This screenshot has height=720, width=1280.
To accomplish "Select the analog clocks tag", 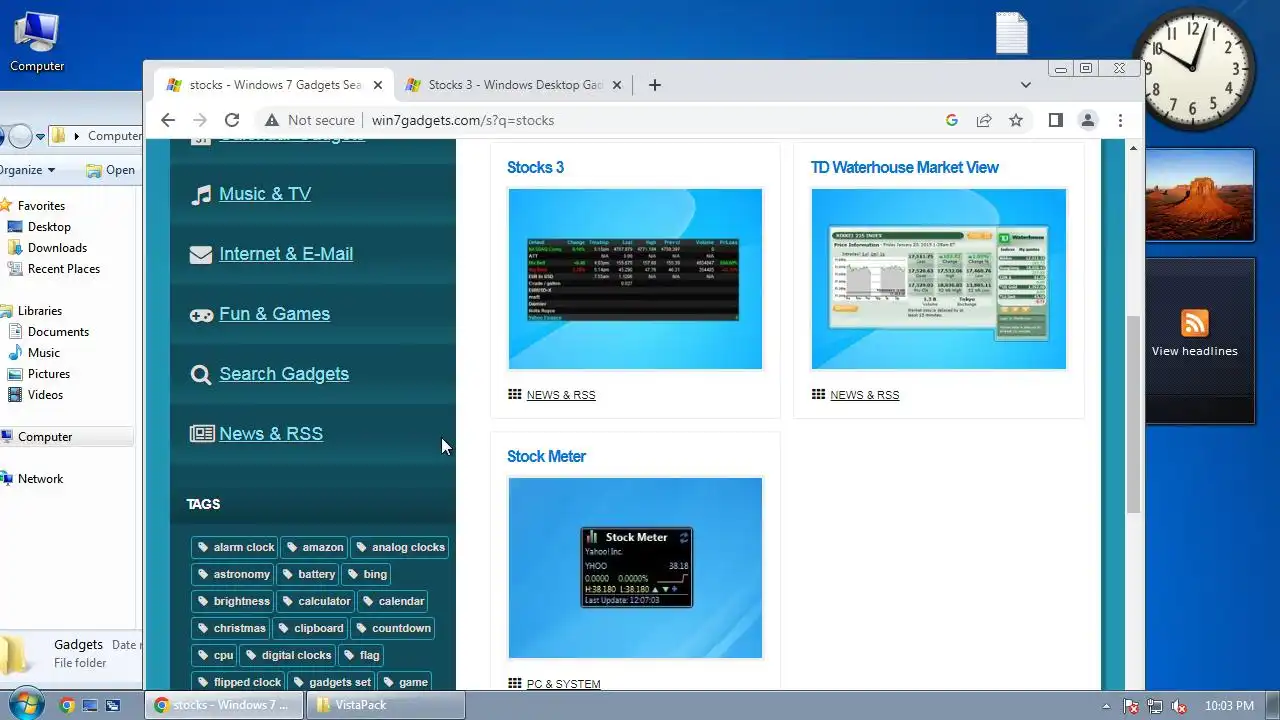I will coord(399,547).
